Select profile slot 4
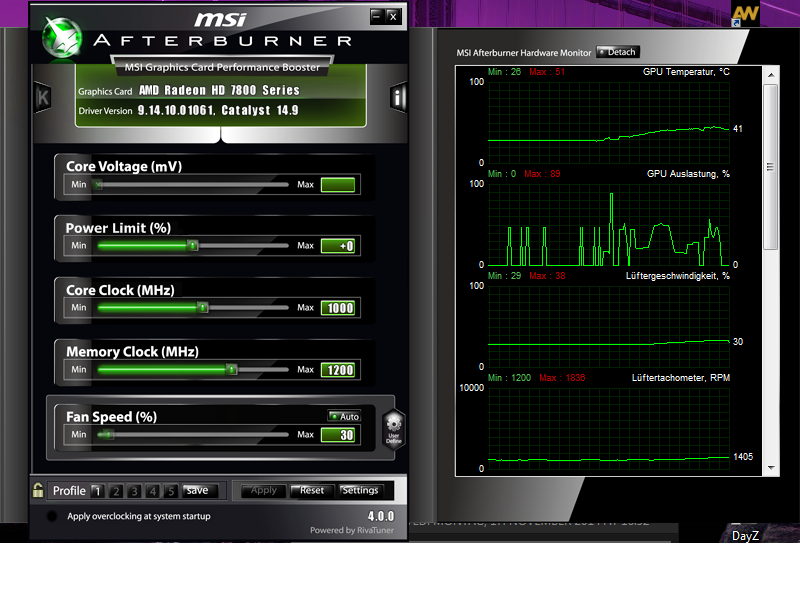Screen dimensions: 800x600 click(153, 491)
